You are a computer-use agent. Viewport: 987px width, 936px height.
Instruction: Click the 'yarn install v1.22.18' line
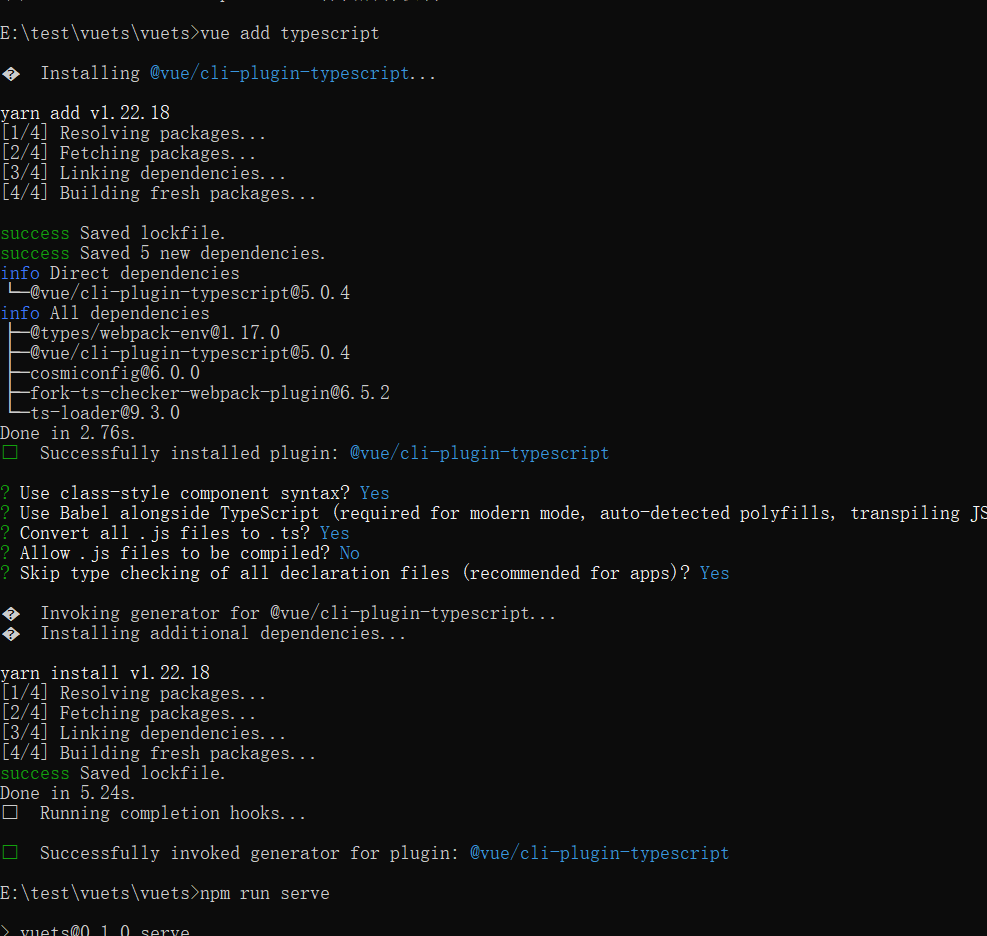(104, 673)
